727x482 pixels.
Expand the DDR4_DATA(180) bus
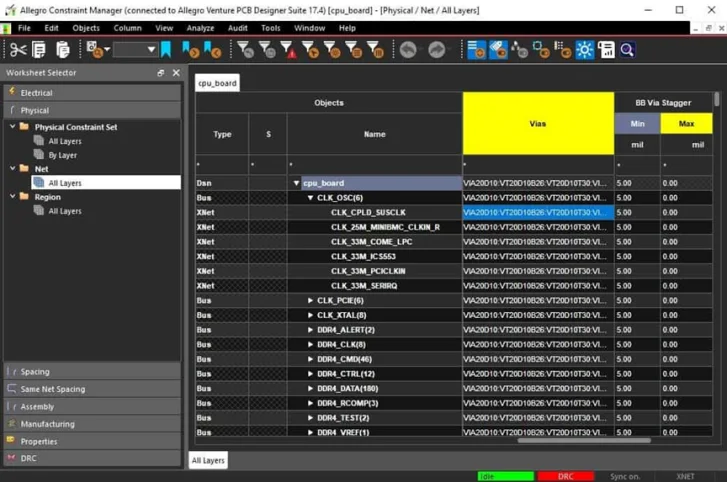[x=310, y=388]
